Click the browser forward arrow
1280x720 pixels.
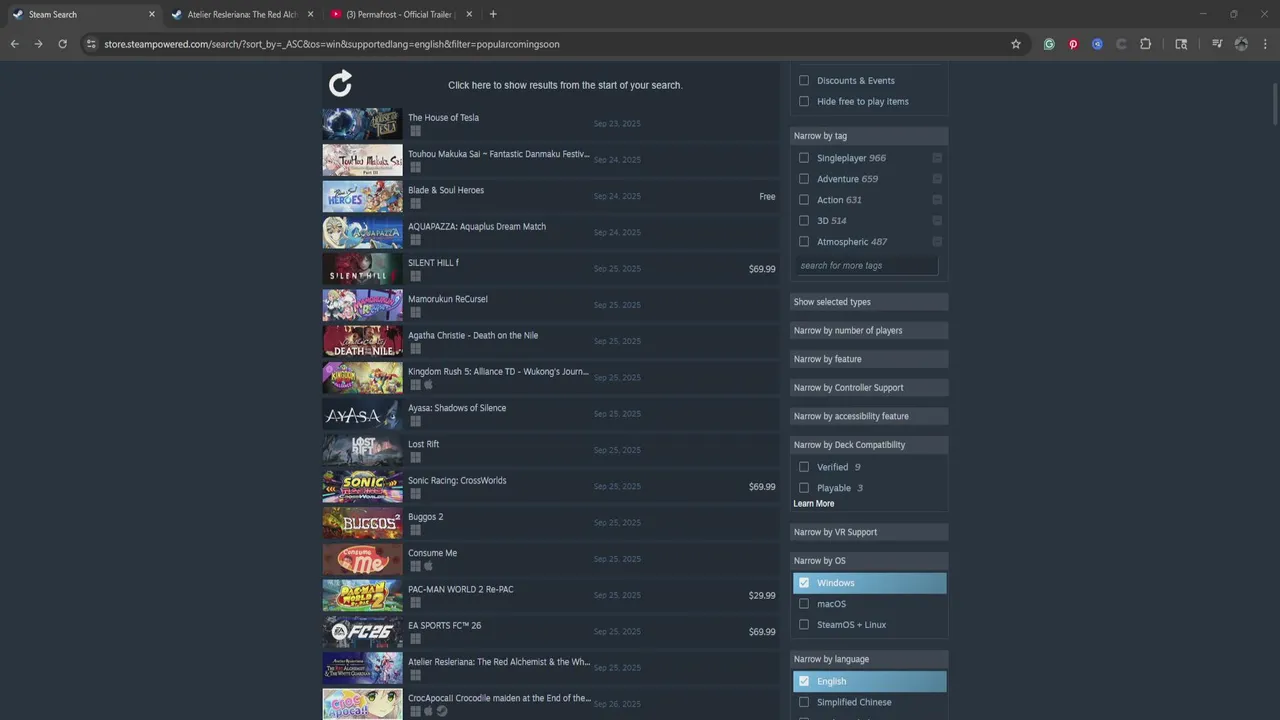coord(39,44)
